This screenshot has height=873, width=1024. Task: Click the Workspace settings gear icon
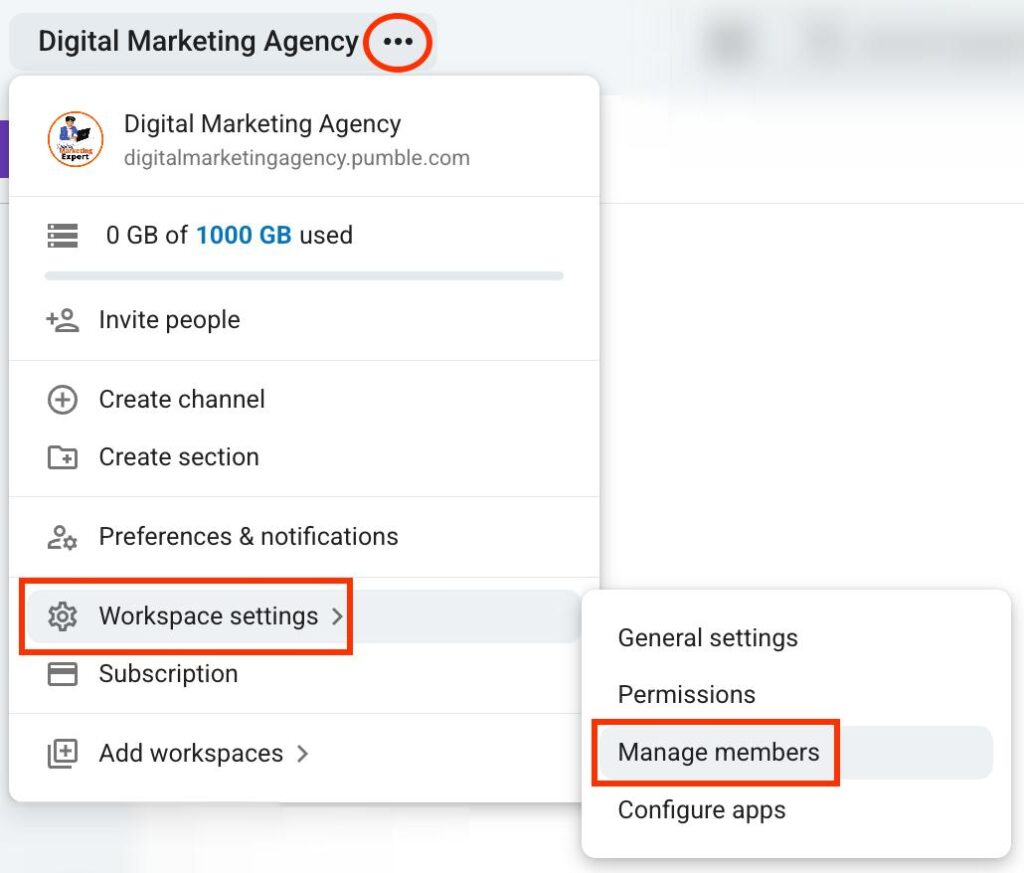pos(63,616)
